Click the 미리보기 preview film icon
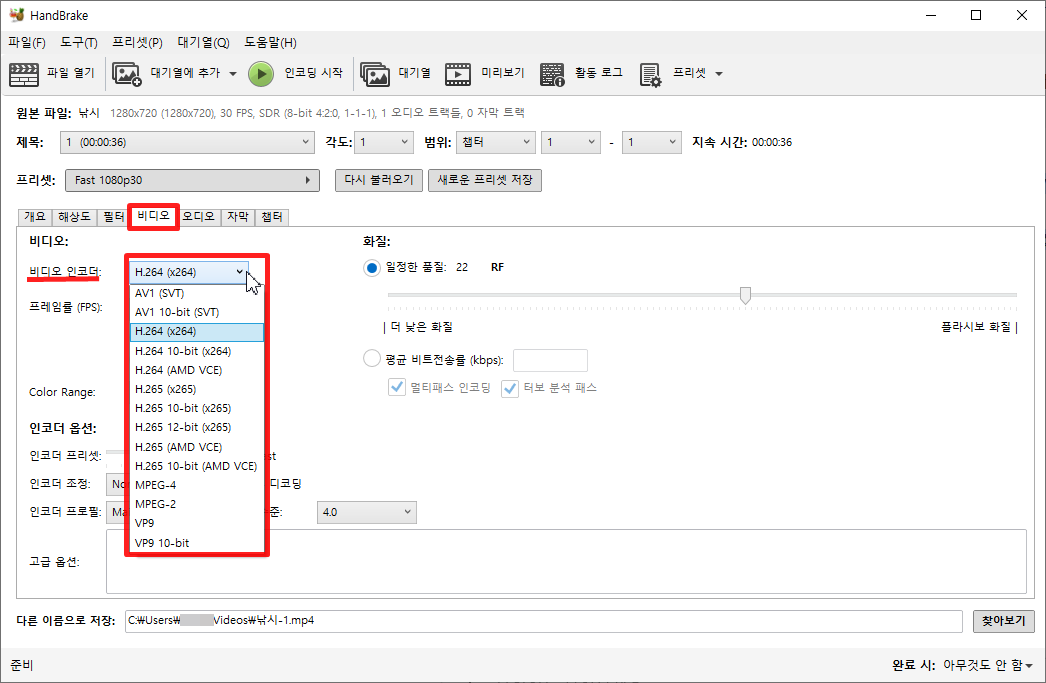Image resolution: width=1046 pixels, height=683 pixels. click(458, 74)
